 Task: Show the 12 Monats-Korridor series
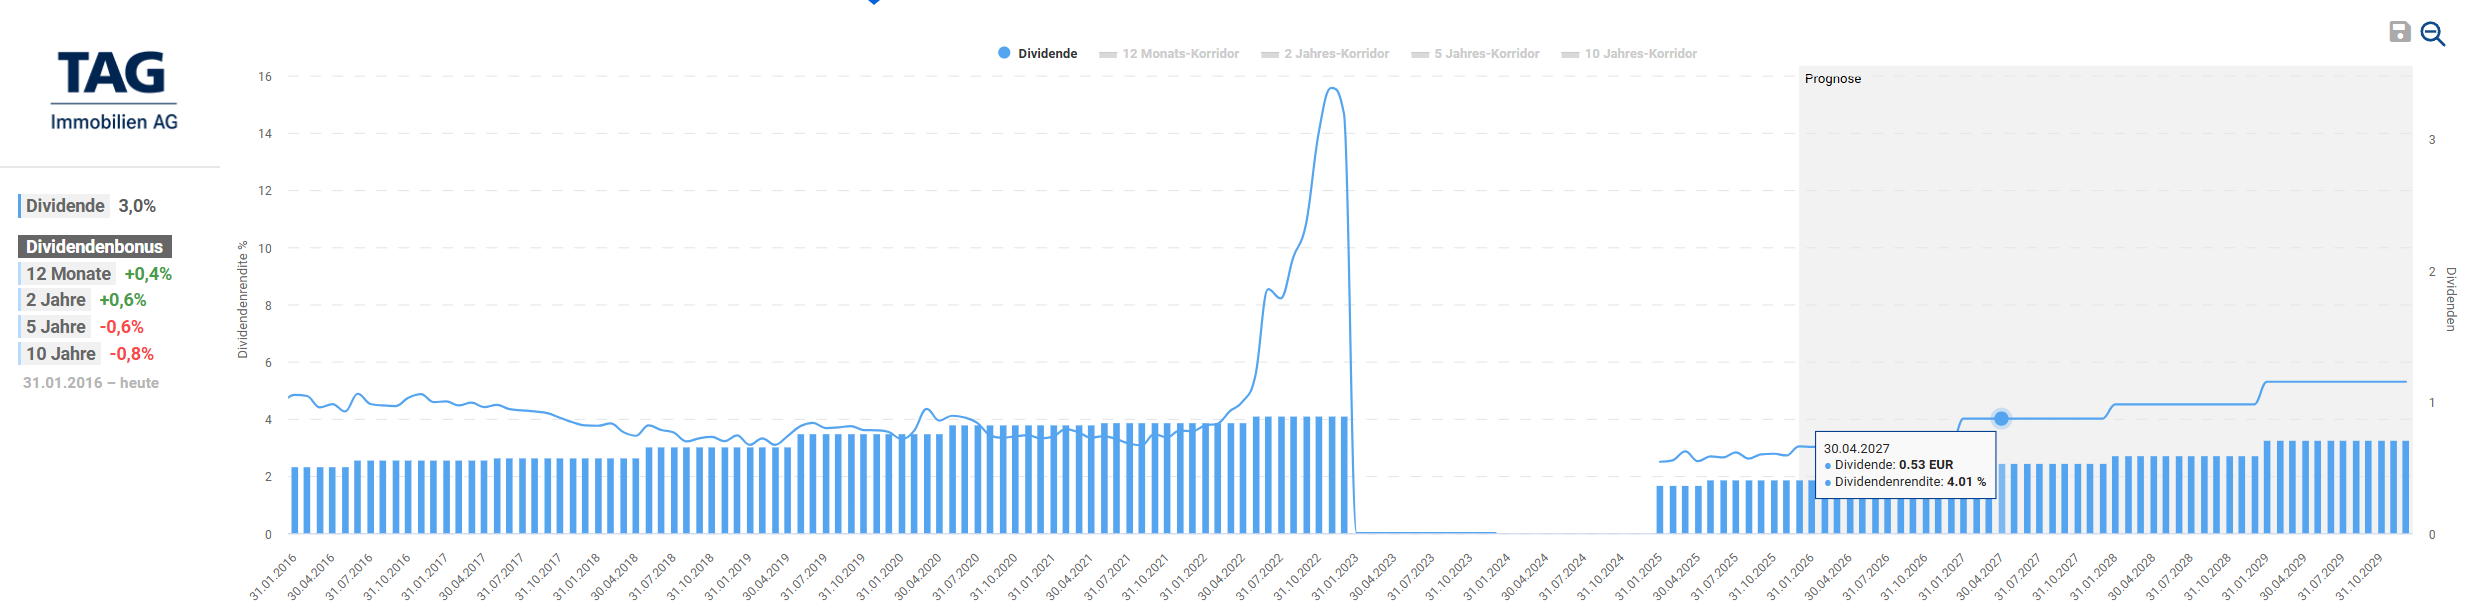(x=1180, y=54)
